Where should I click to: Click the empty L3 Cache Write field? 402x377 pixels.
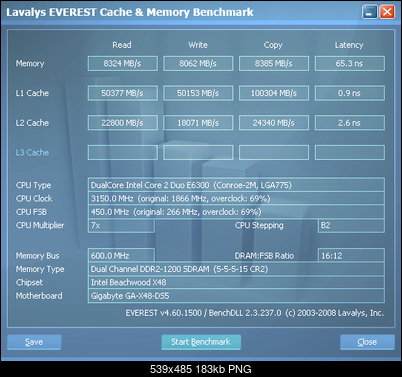coord(198,152)
